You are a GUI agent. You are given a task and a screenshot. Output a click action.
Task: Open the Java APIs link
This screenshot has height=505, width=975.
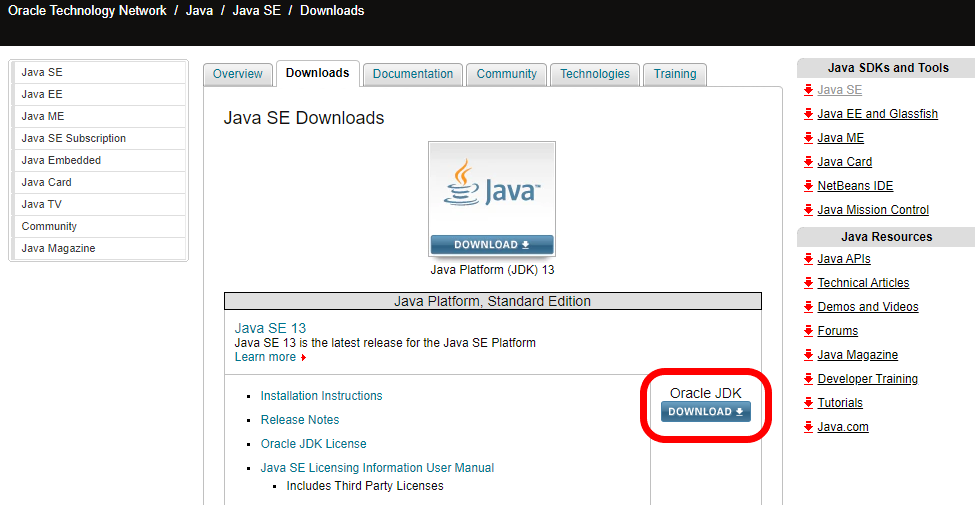tap(844, 259)
